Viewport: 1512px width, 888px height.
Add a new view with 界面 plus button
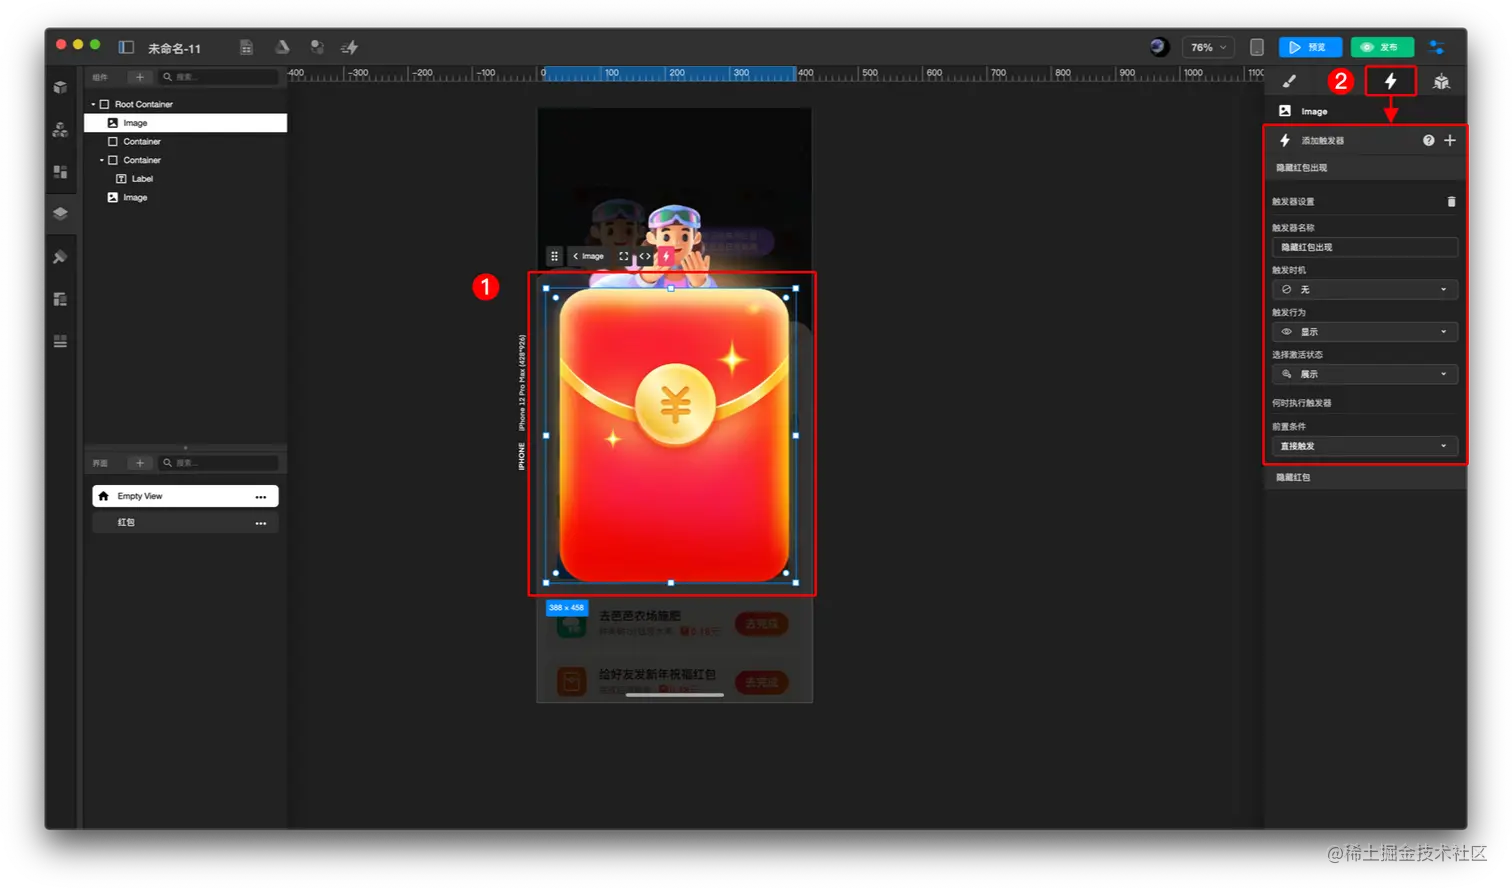(x=139, y=463)
